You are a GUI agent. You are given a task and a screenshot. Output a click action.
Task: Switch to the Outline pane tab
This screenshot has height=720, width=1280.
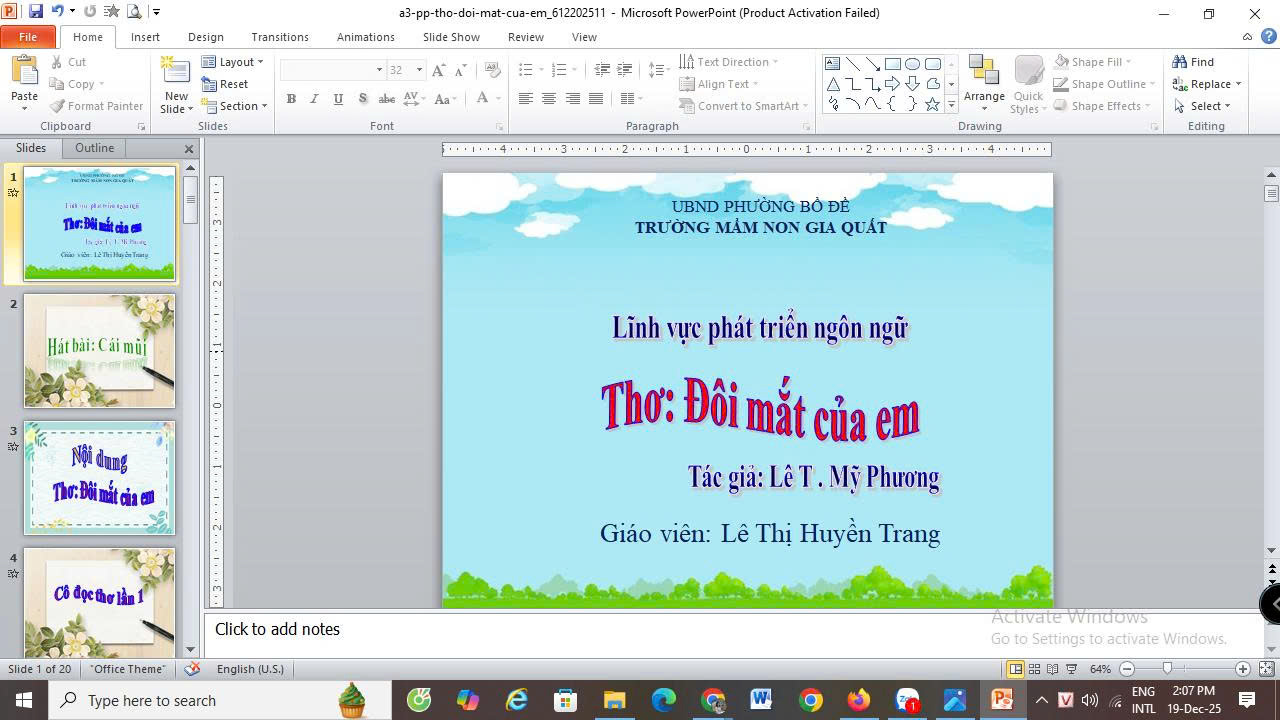coord(94,148)
